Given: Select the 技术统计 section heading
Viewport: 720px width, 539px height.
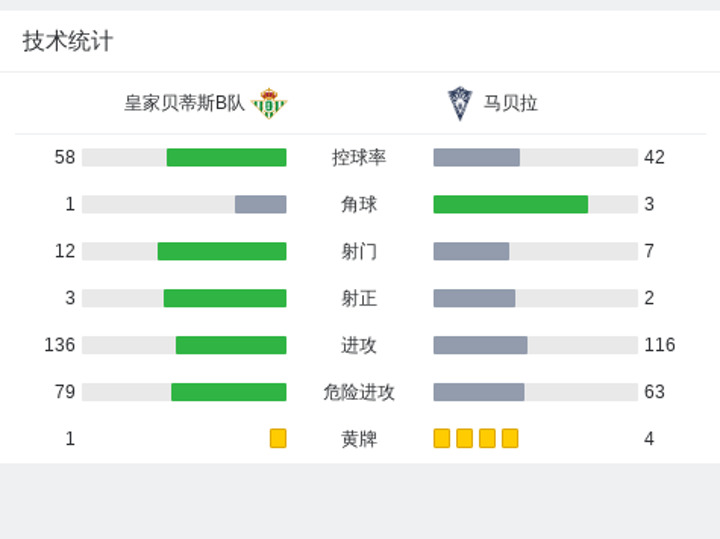Looking at the screenshot, I should pos(68,41).
